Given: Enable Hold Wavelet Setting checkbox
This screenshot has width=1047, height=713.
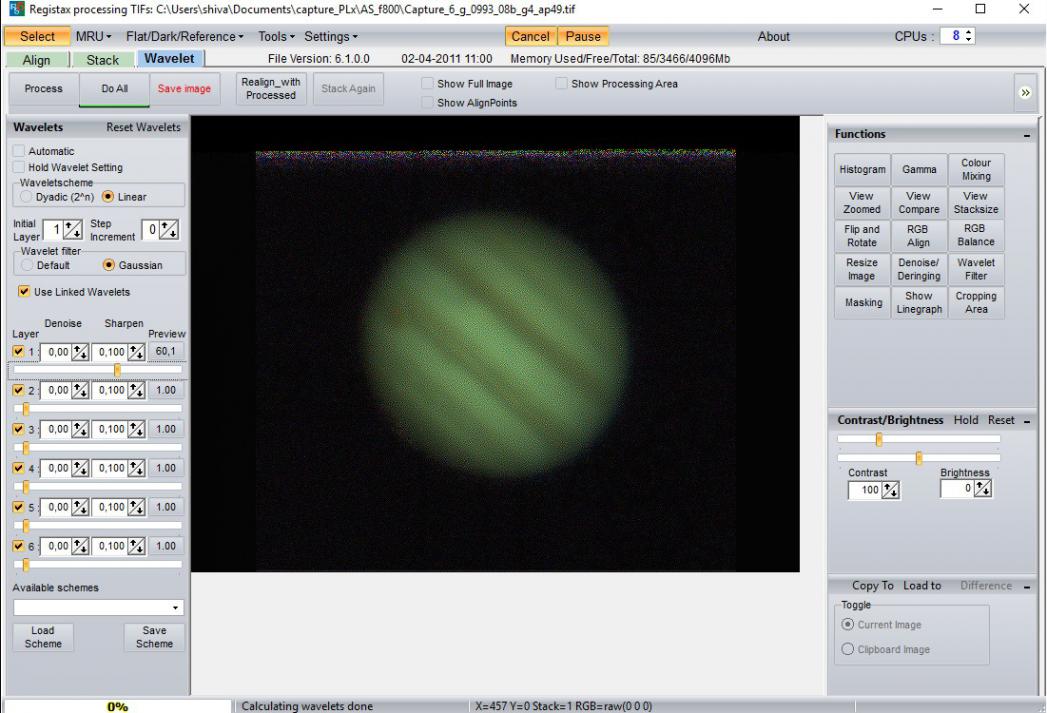Looking at the screenshot, I should pos(19,167).
